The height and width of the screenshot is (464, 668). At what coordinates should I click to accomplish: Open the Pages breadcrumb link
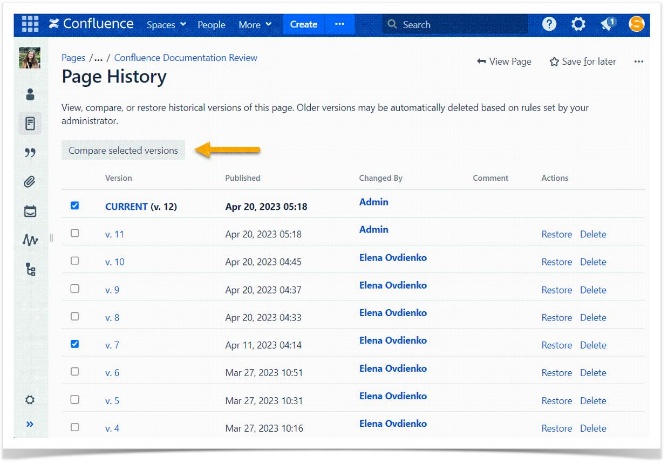73,58
